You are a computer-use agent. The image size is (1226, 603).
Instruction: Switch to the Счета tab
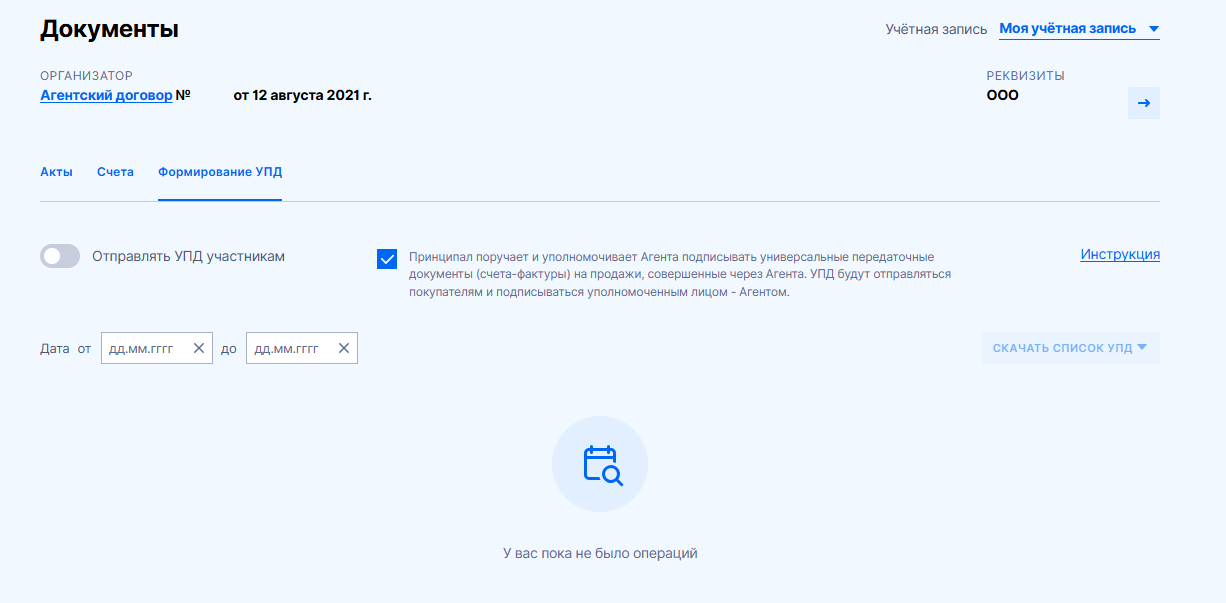[x=115, y=171]
